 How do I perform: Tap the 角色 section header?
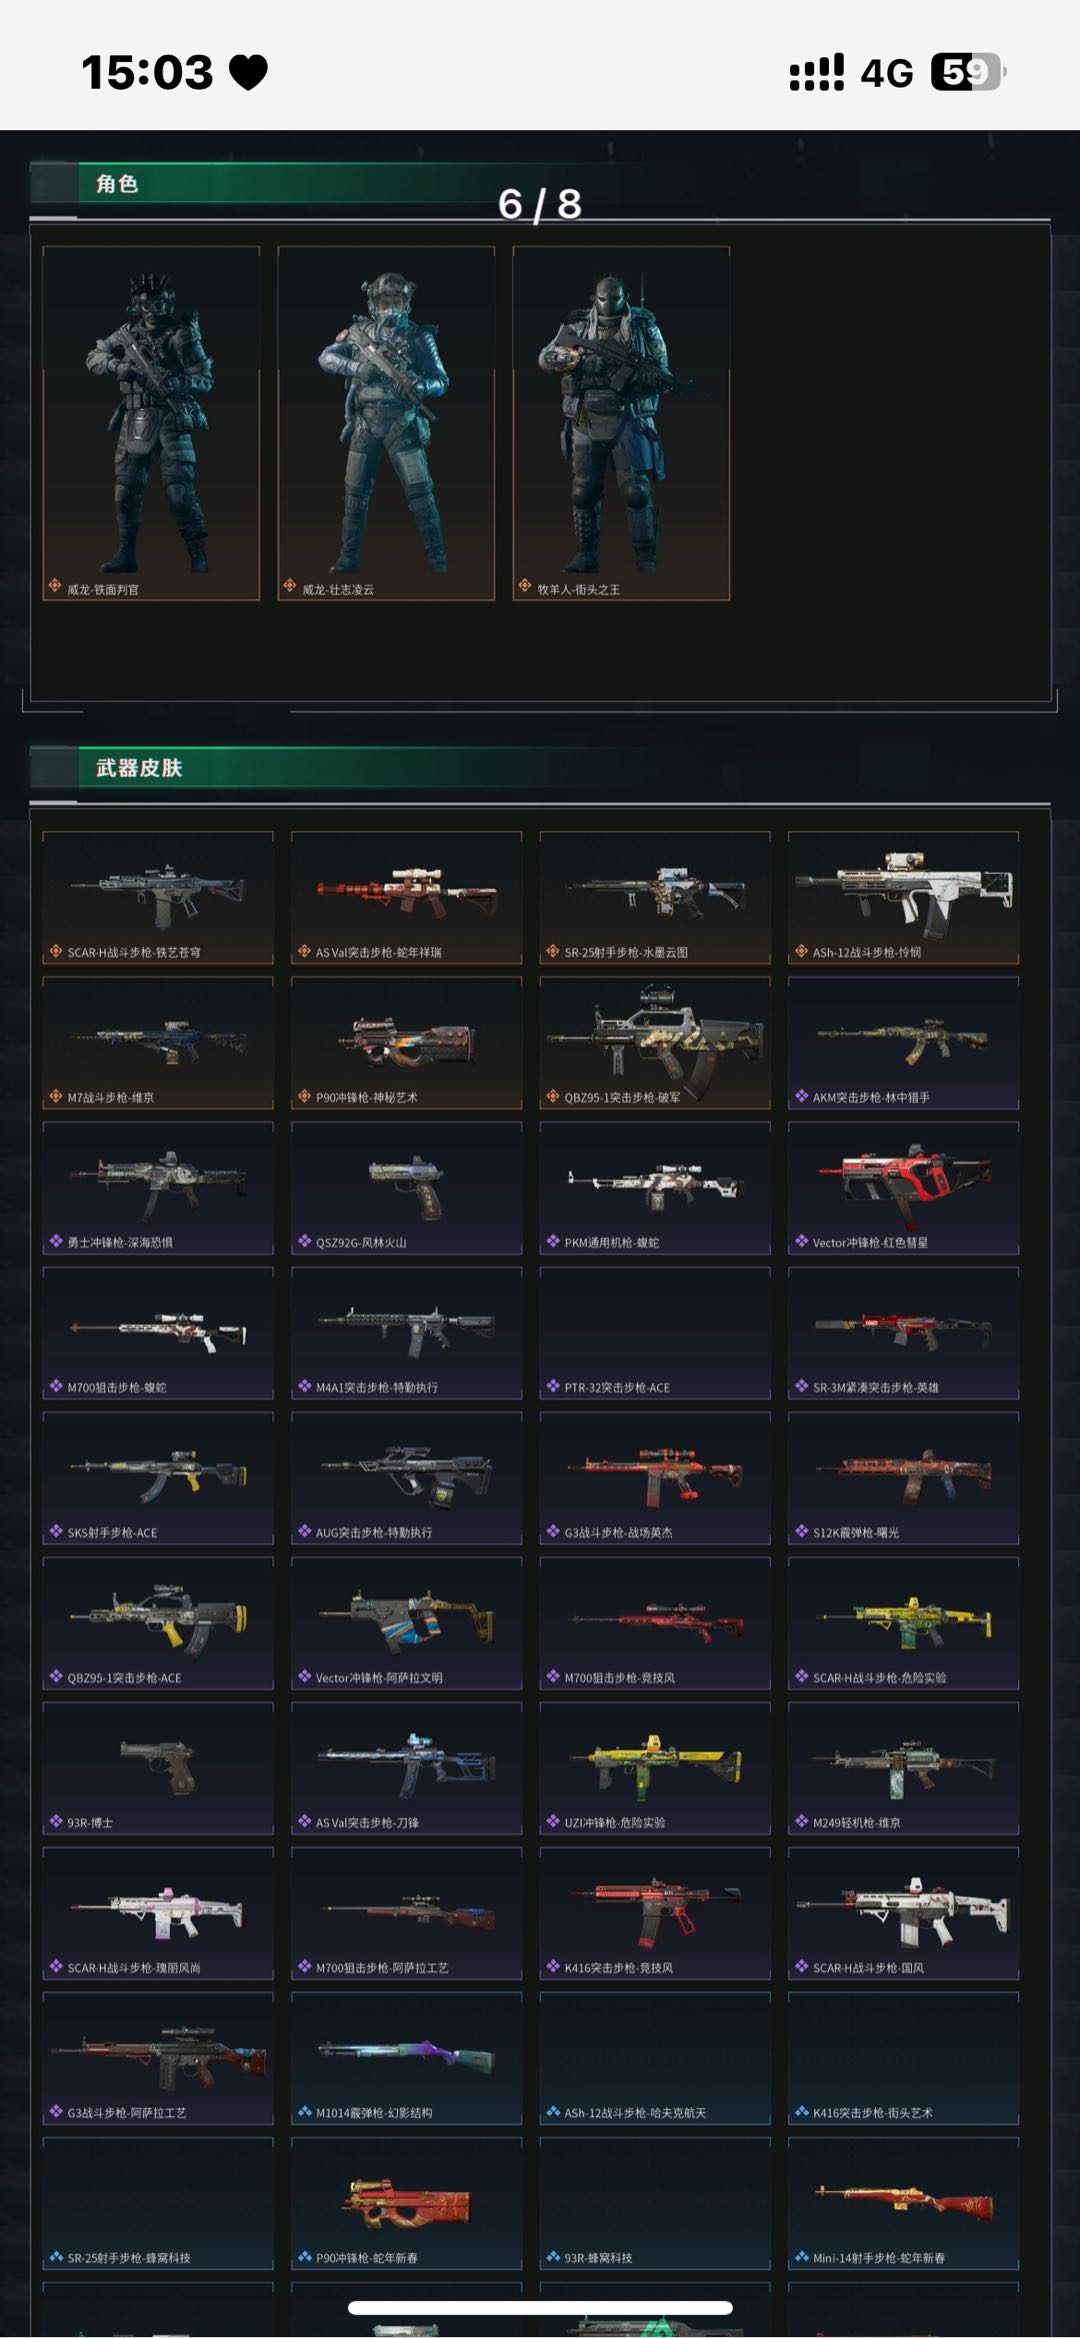point(117,184)
